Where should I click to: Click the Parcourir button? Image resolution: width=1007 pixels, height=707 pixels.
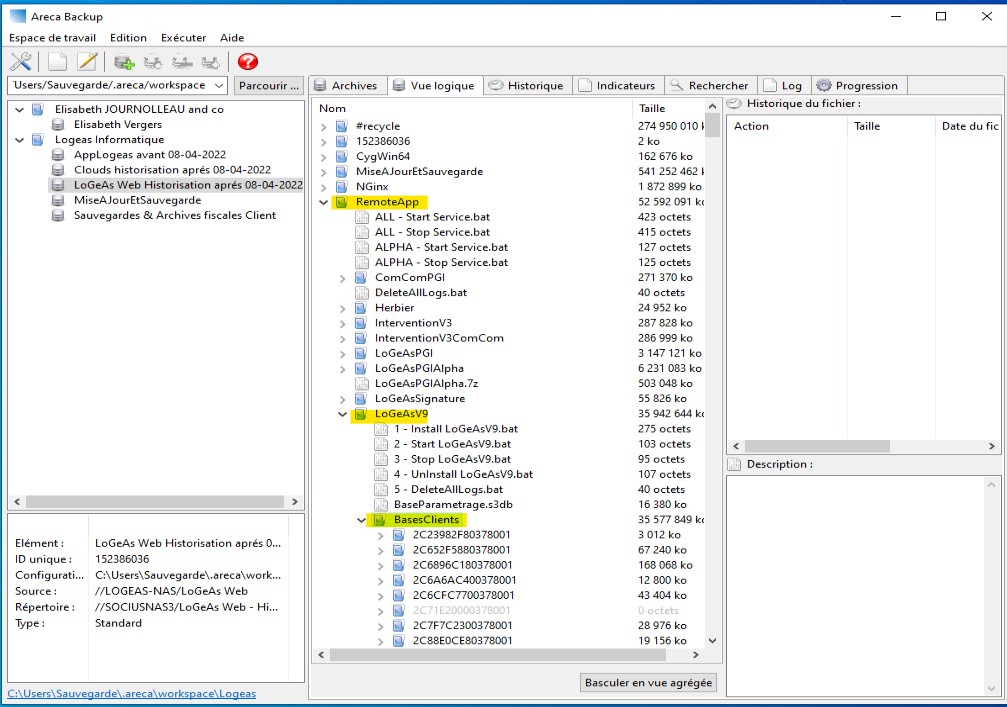(x=268, y=86)
